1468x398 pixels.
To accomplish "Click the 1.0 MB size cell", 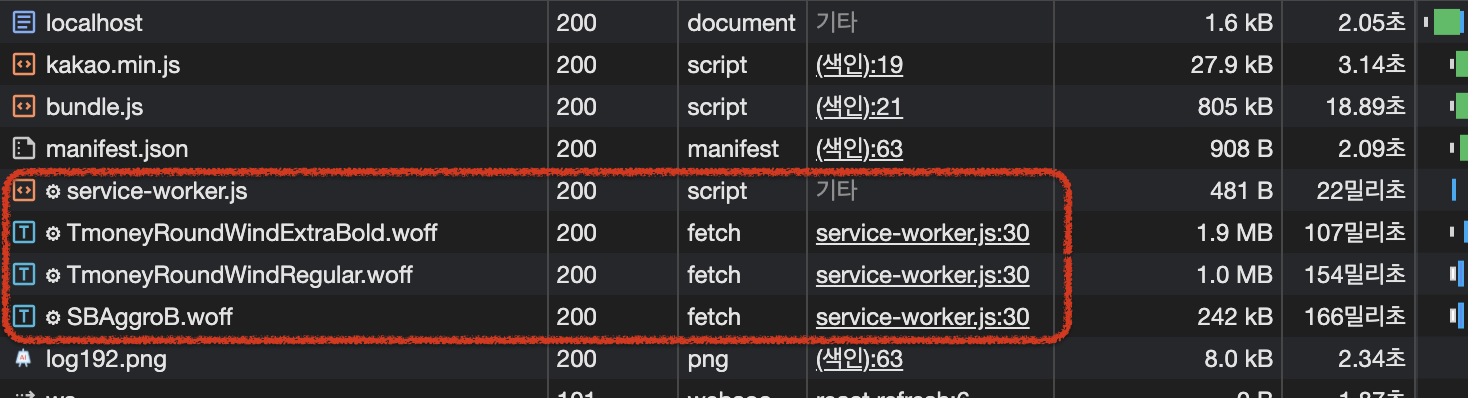I will [1236, 275].
